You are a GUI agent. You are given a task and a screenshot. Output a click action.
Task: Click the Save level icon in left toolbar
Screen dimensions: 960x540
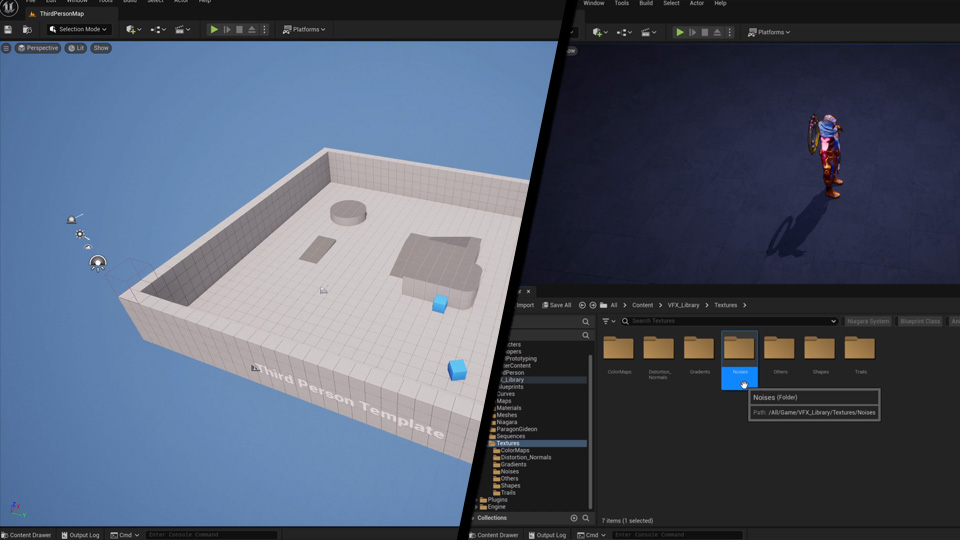(8, 30)
